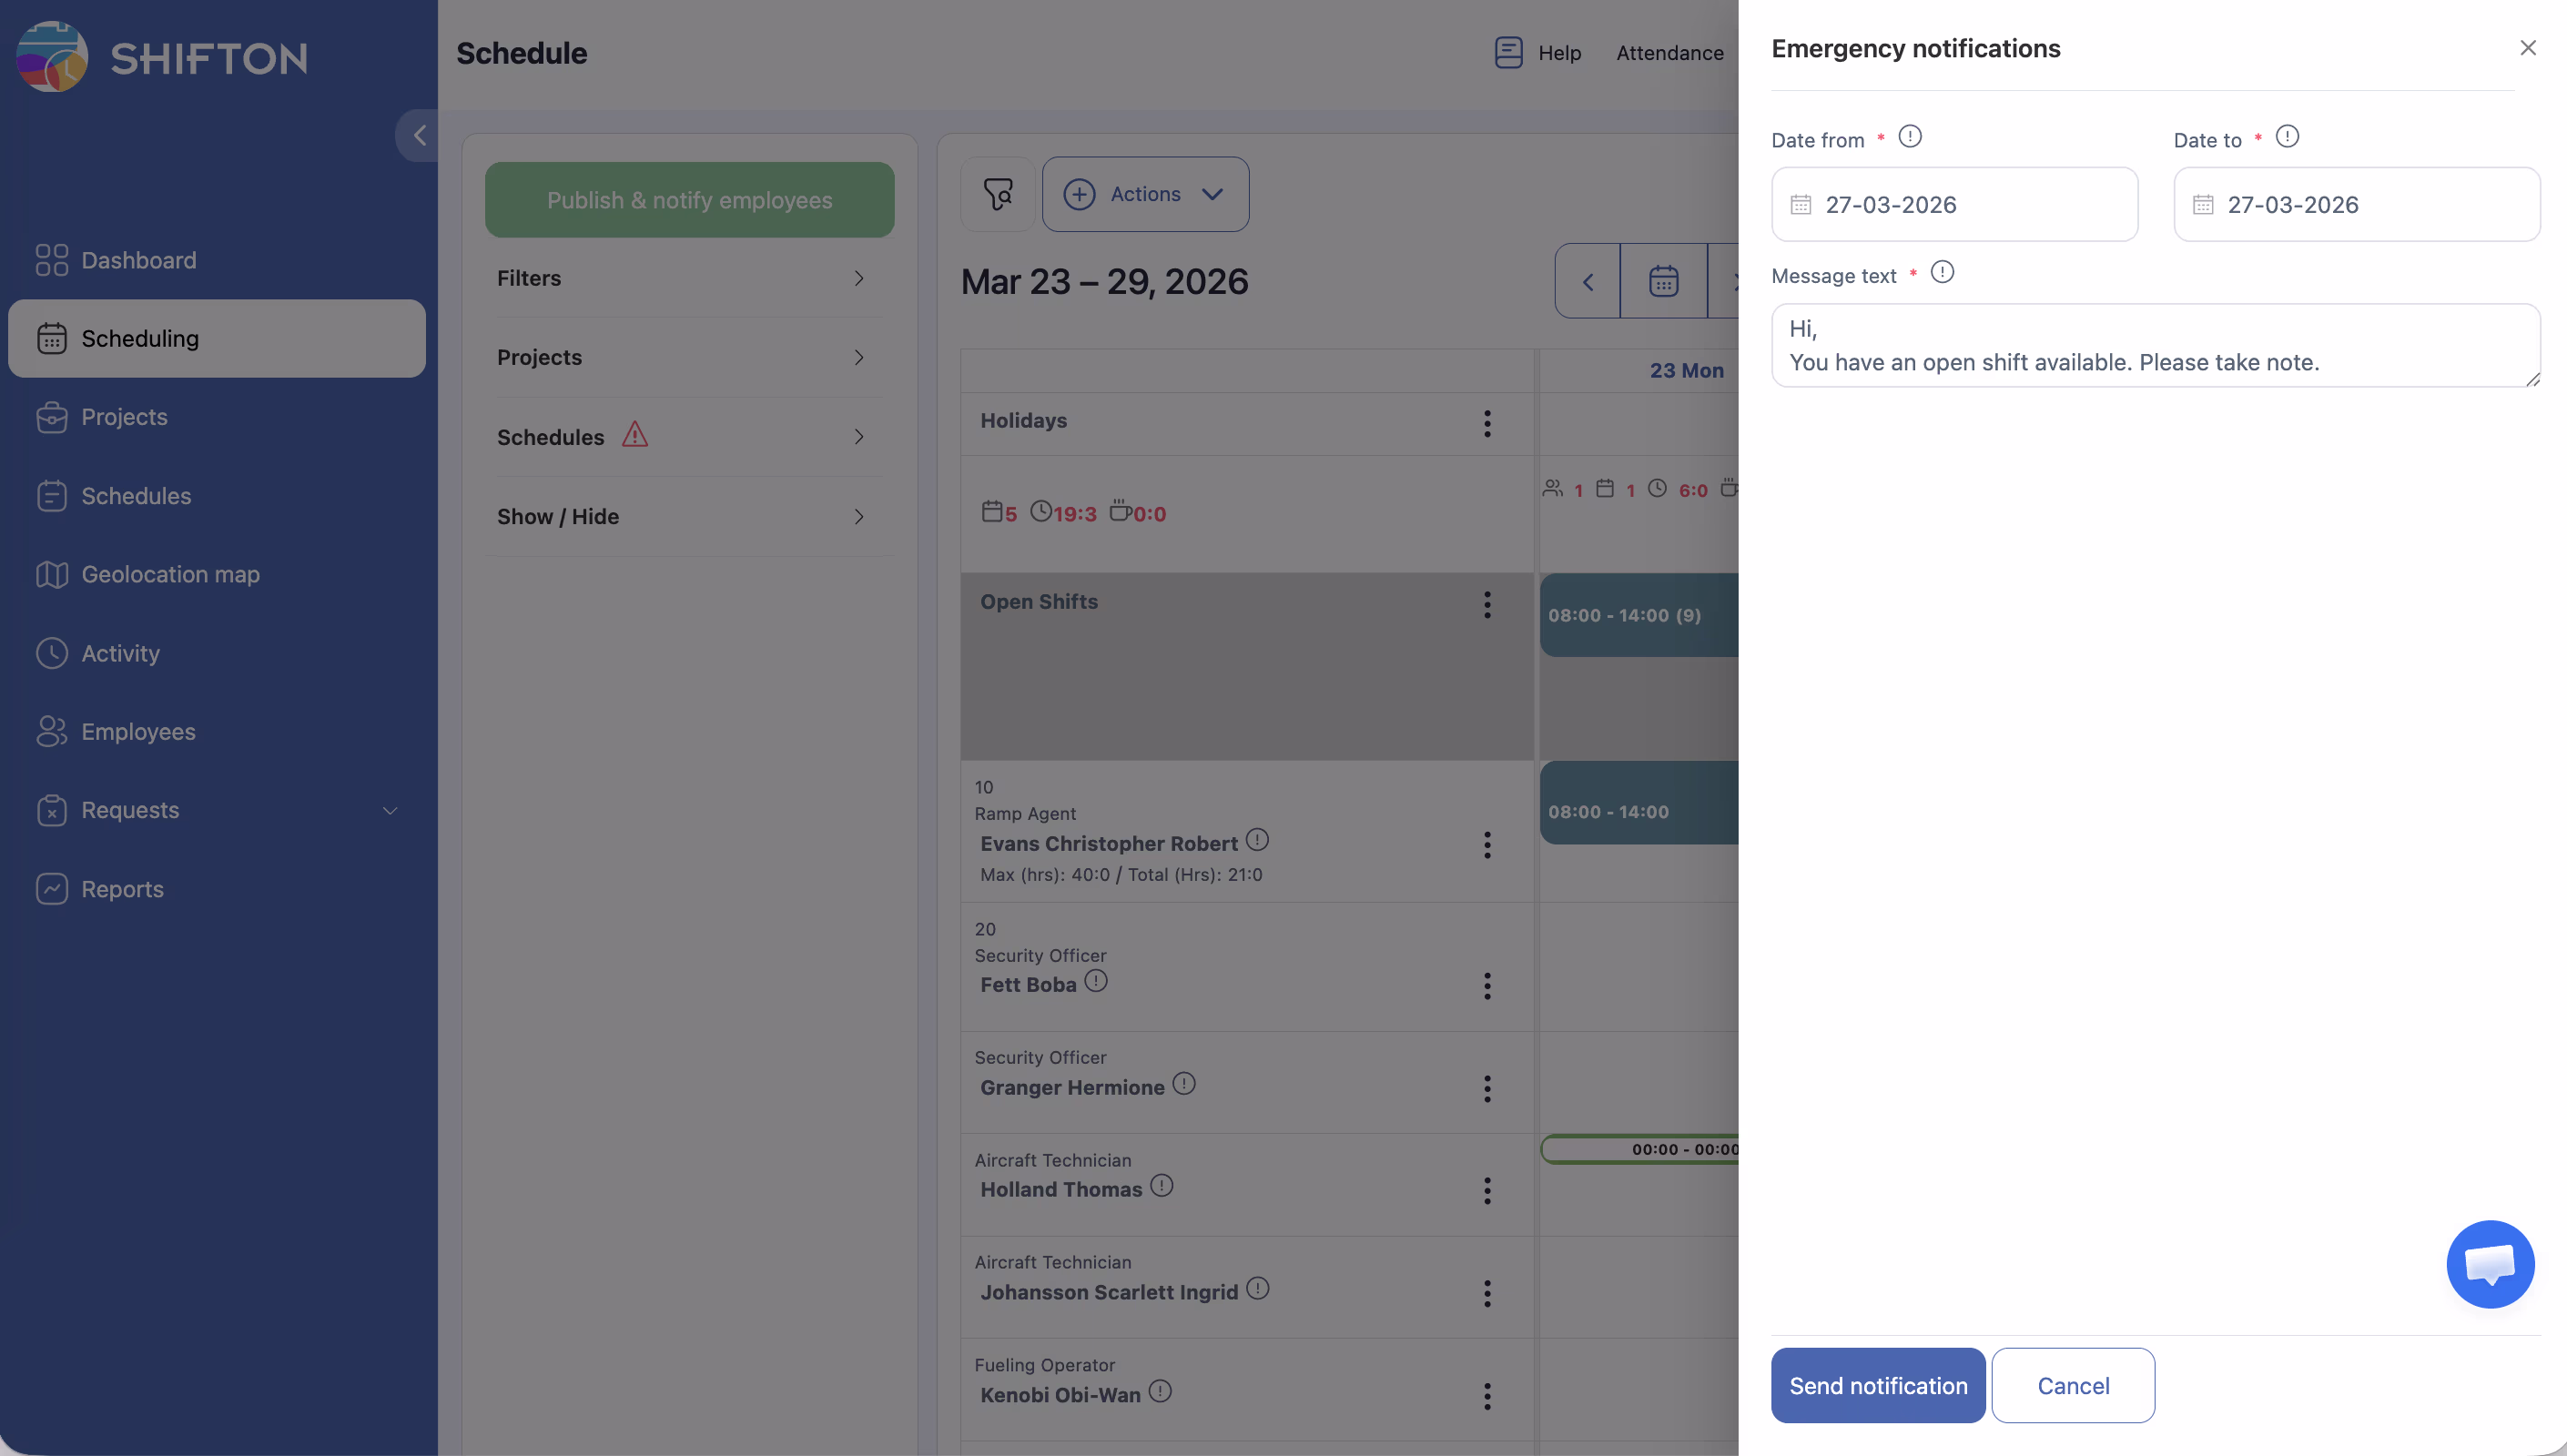Click the Date to input field

(2356, 205)
